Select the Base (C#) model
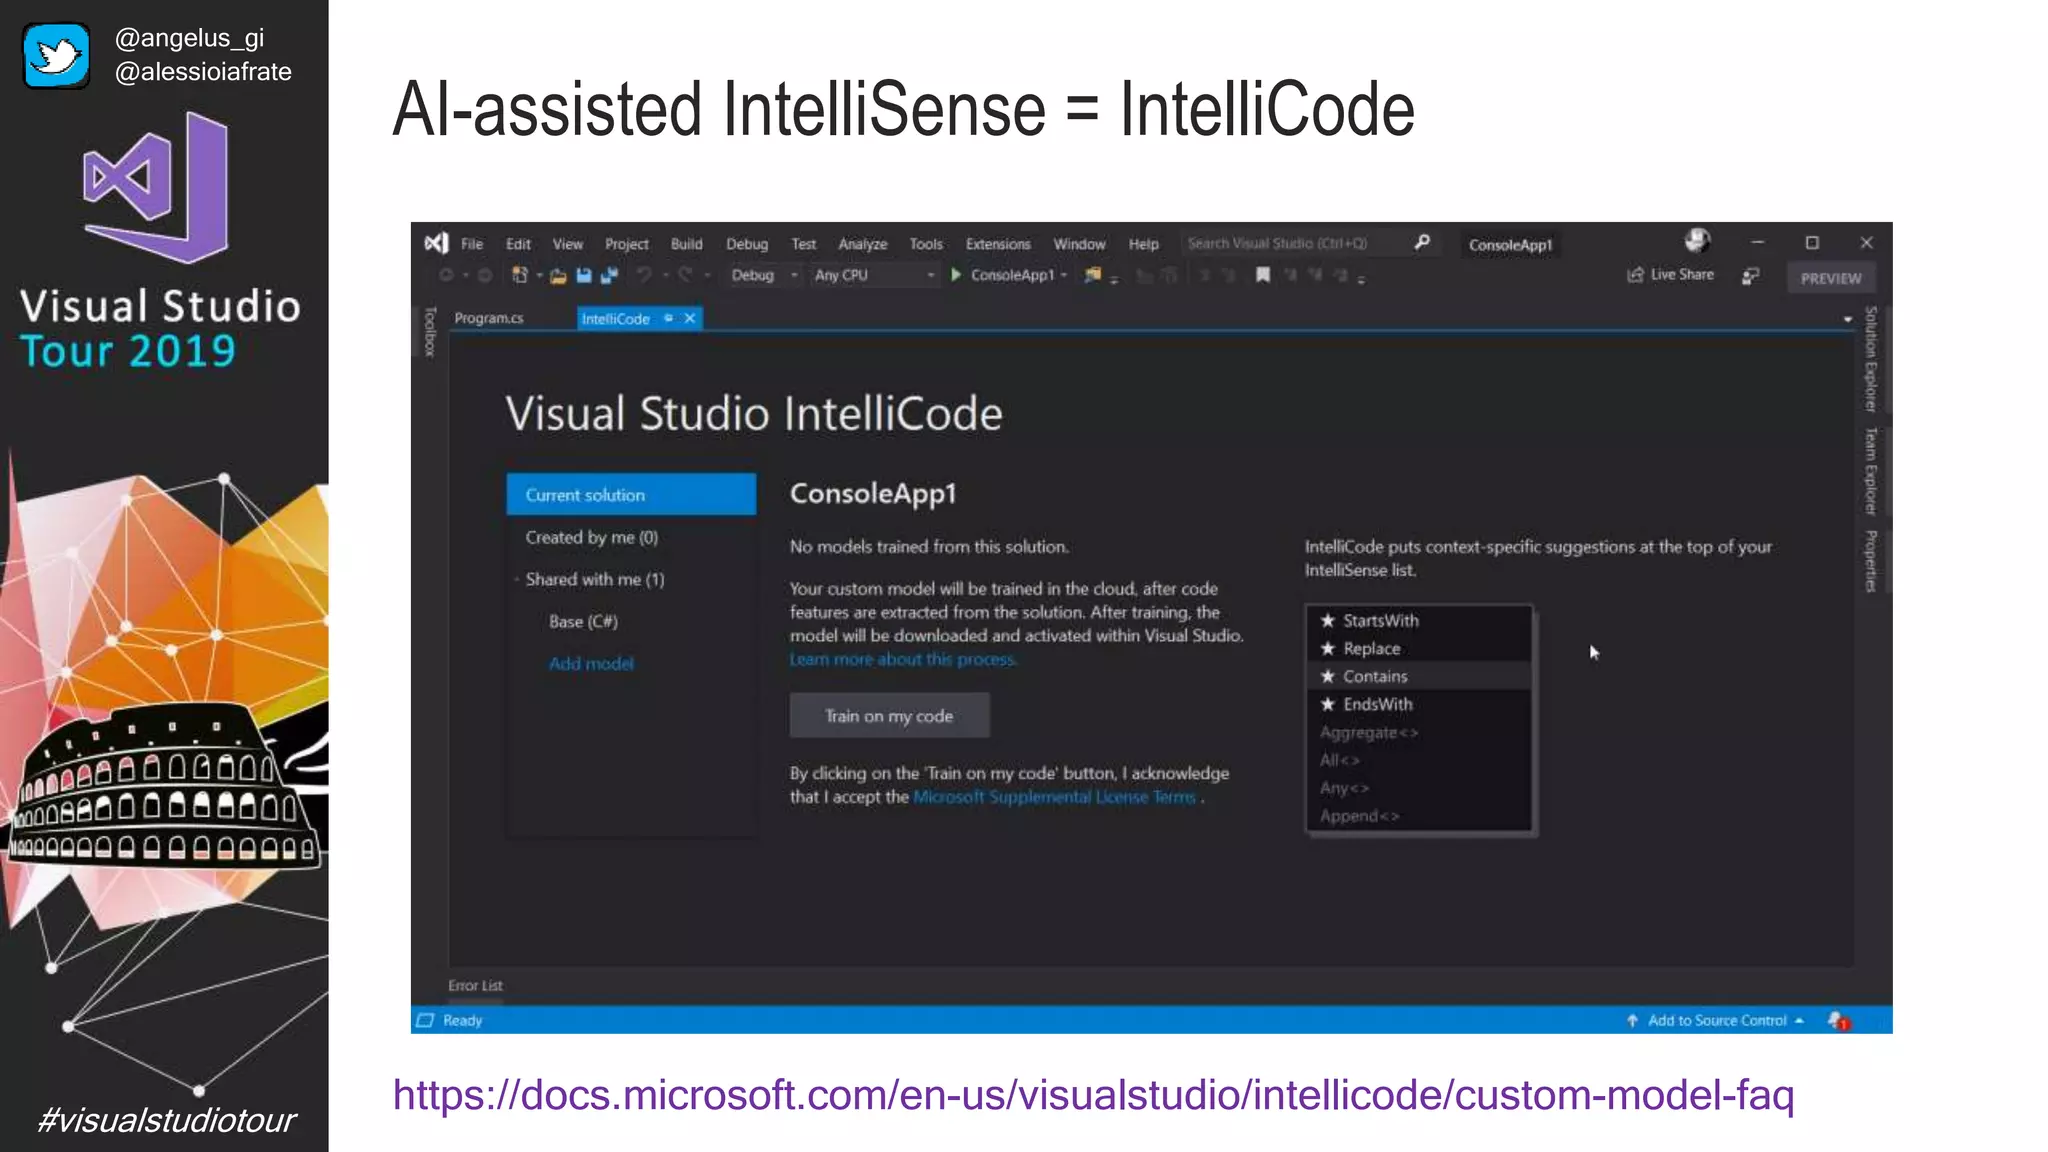The image size is (2048, 1152). click(583, 621)
